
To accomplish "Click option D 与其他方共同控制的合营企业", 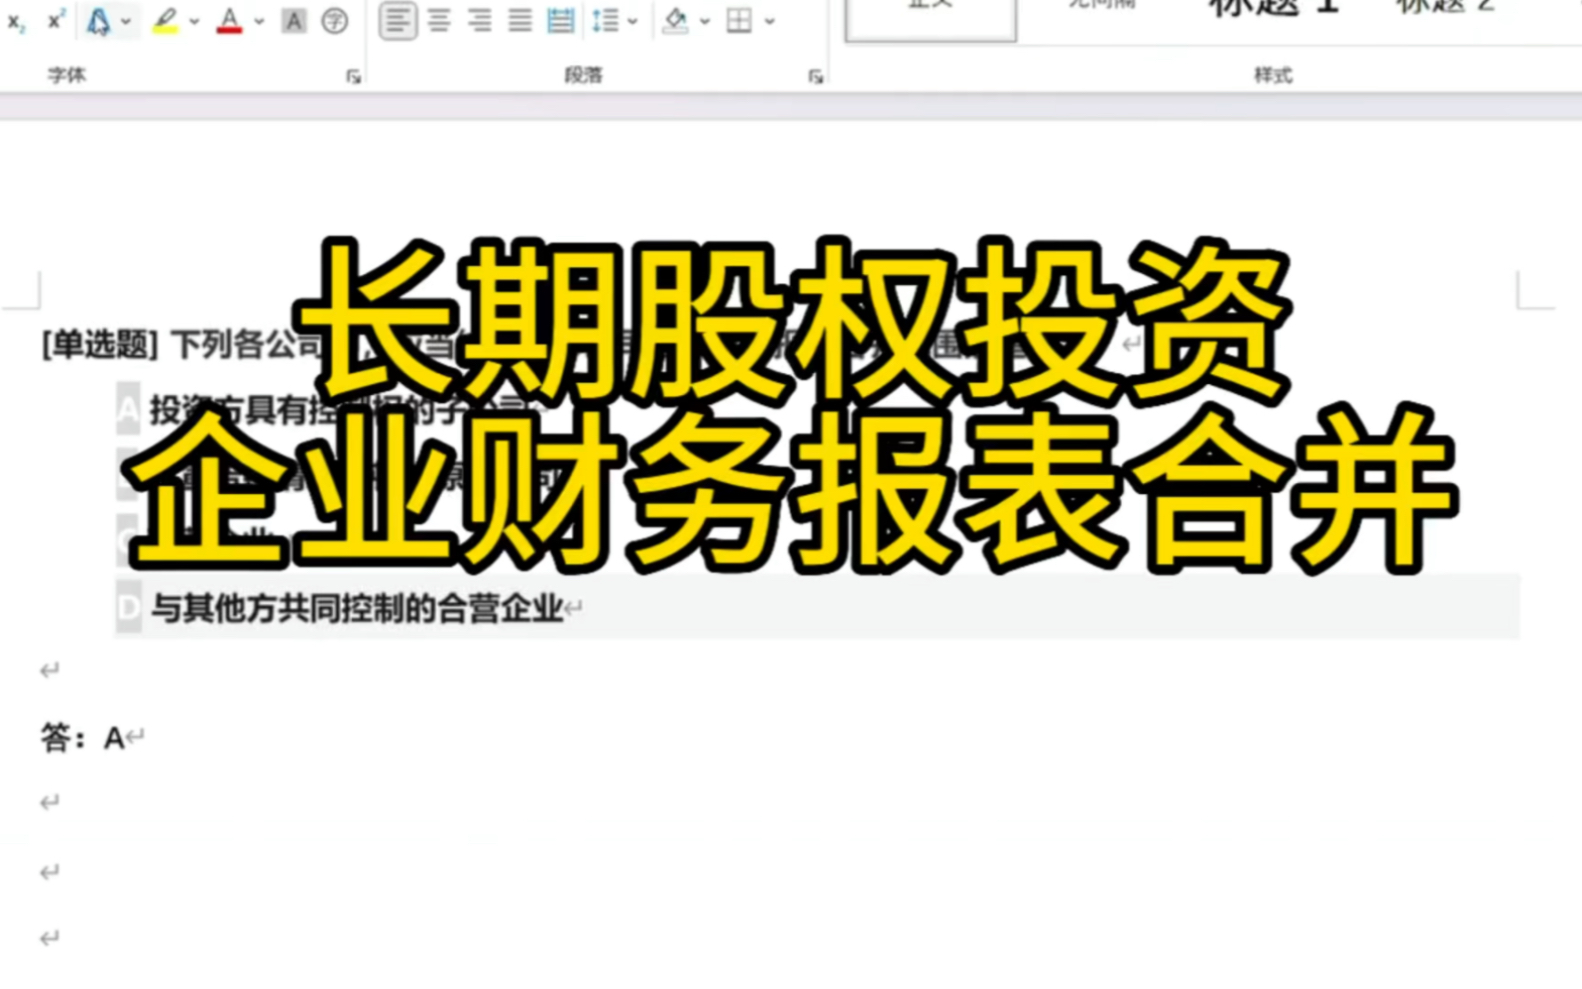I will pyautogui.click(x=356, y=608).
